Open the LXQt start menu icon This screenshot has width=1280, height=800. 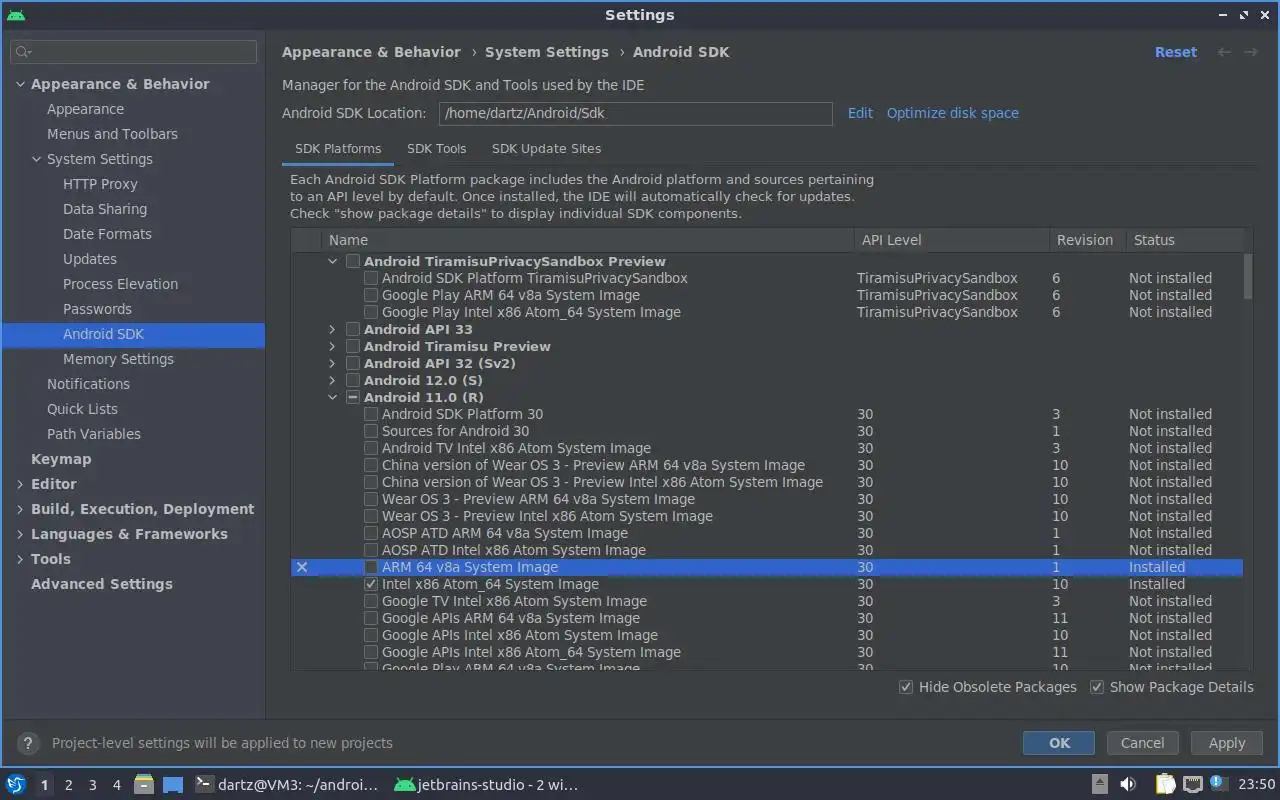pos(16,784)
